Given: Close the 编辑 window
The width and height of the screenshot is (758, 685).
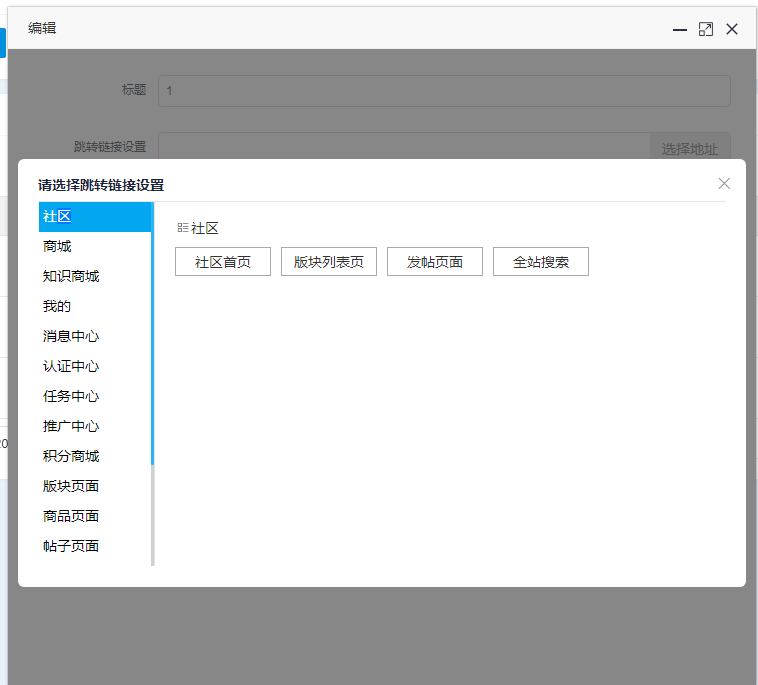Looking at the screenshot, I should tap(732, 29).
